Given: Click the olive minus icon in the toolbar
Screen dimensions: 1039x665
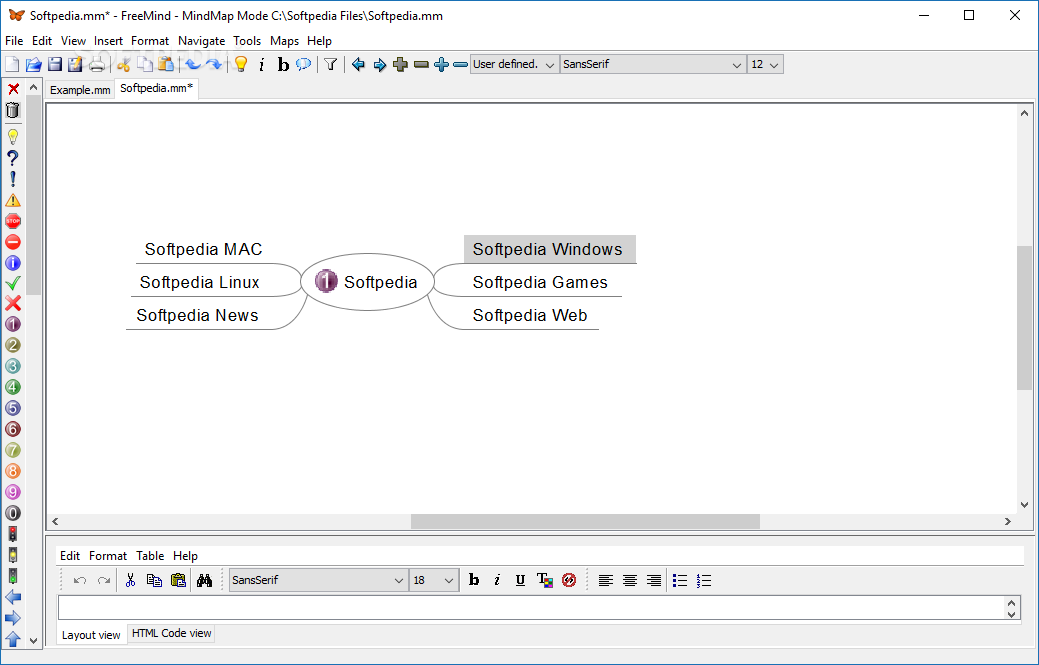Looking at the screenshot, I should (x=421, y=64).
